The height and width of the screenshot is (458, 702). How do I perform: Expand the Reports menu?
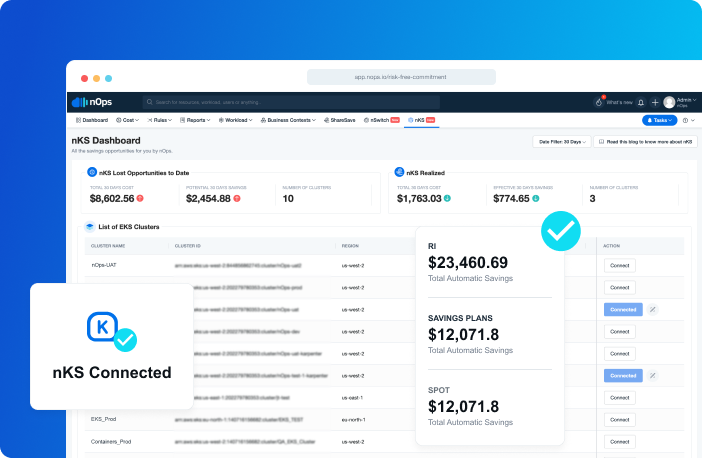[x=195, y=120]
